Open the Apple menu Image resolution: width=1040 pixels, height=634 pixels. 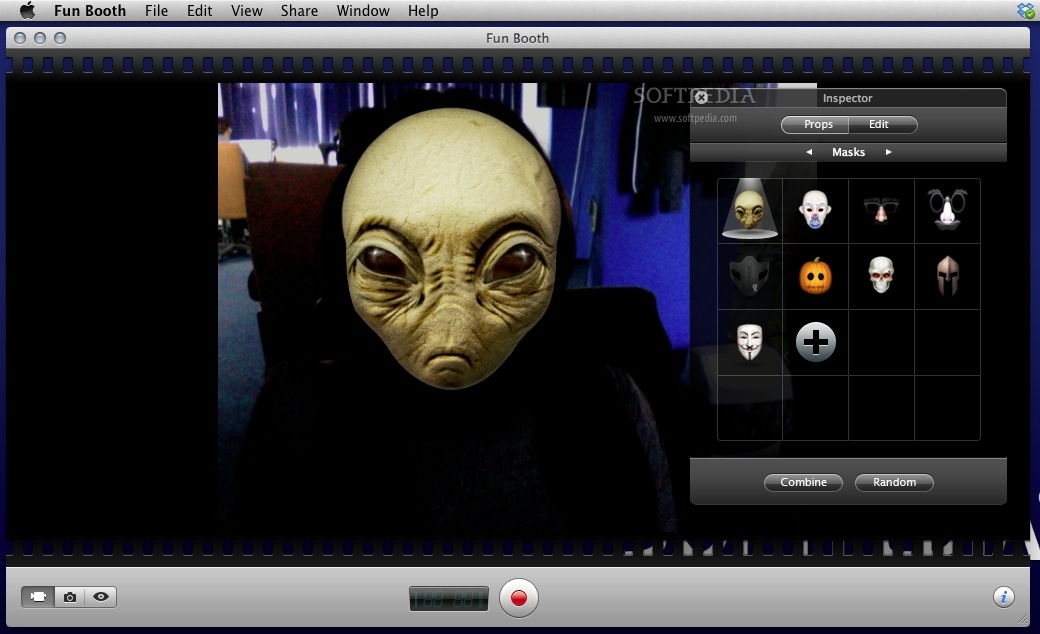coord(27,11)
